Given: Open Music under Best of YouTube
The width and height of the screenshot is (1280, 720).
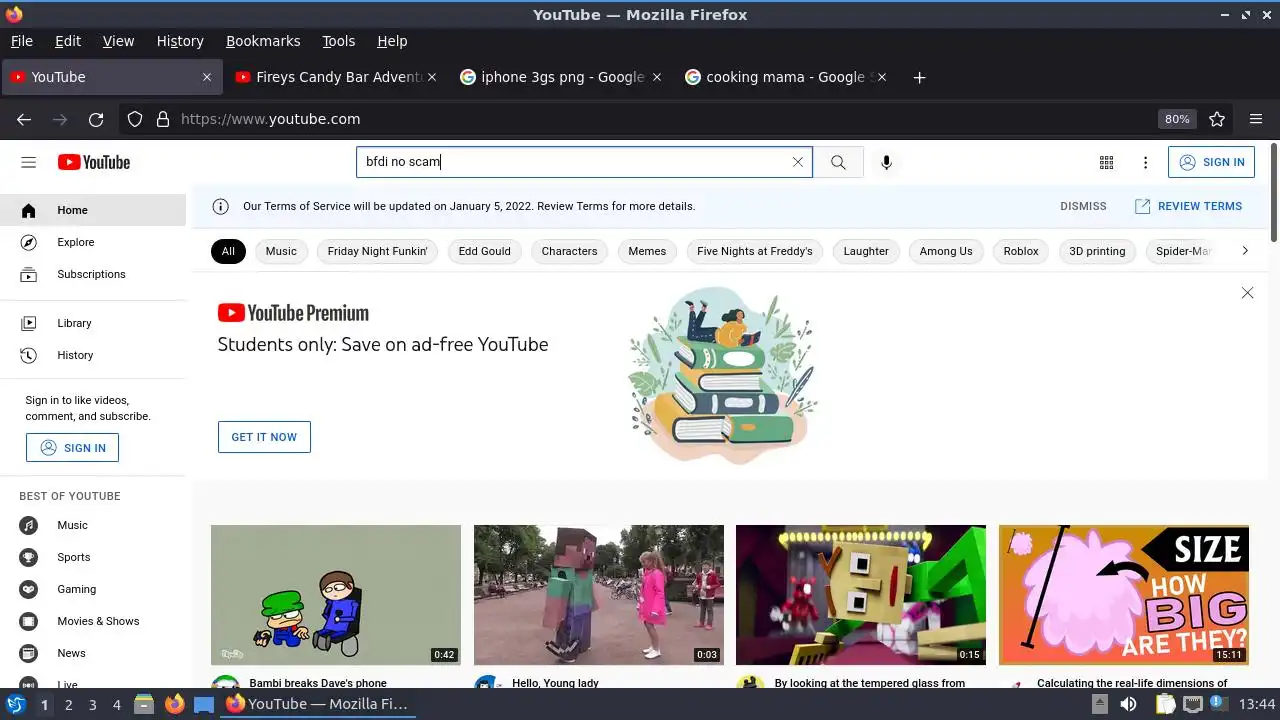Looking at the screenshot, I should coord(93,525).
